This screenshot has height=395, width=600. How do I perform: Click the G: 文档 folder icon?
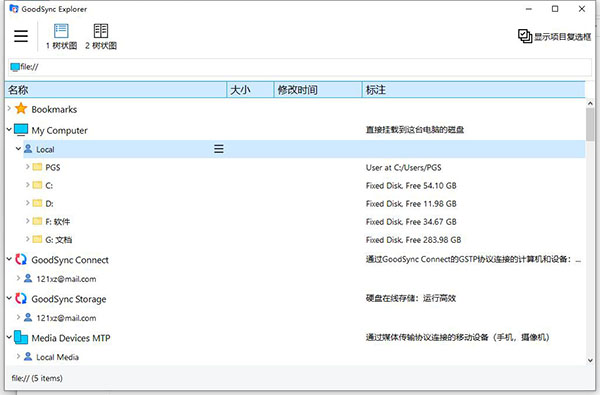tap(37, 240)
